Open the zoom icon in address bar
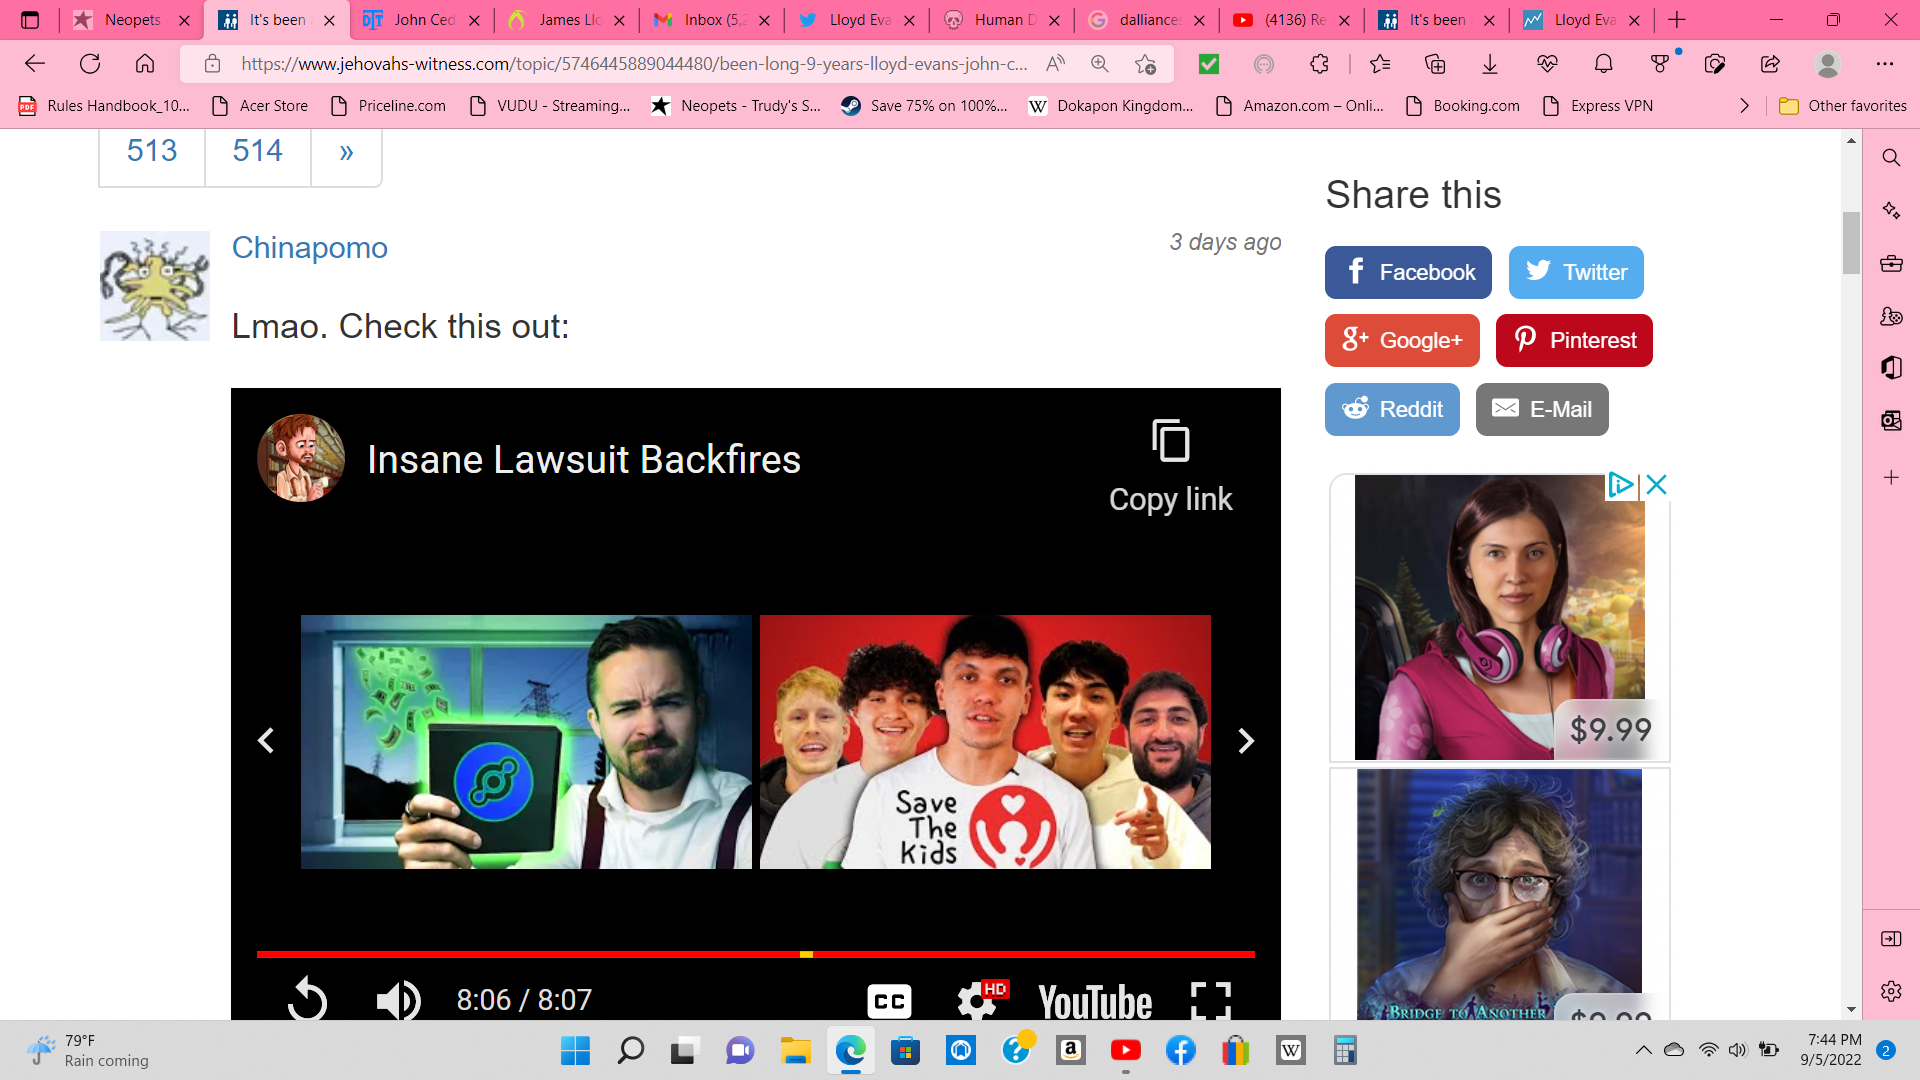1920x1080 pixels. coord(1100,64)
